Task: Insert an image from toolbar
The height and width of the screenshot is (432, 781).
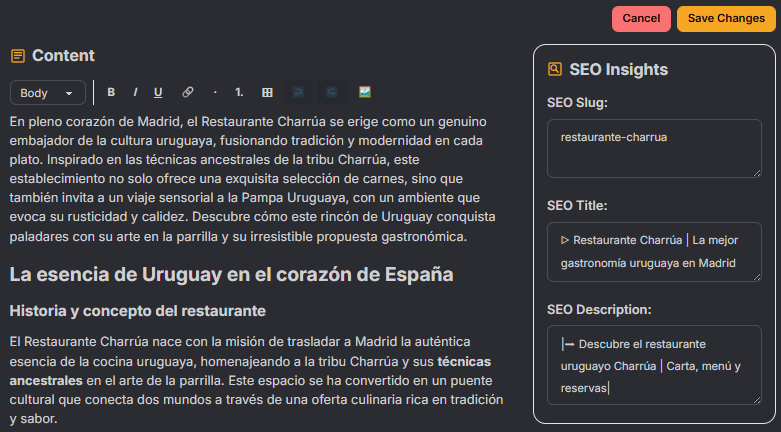Action: [365, 92]
